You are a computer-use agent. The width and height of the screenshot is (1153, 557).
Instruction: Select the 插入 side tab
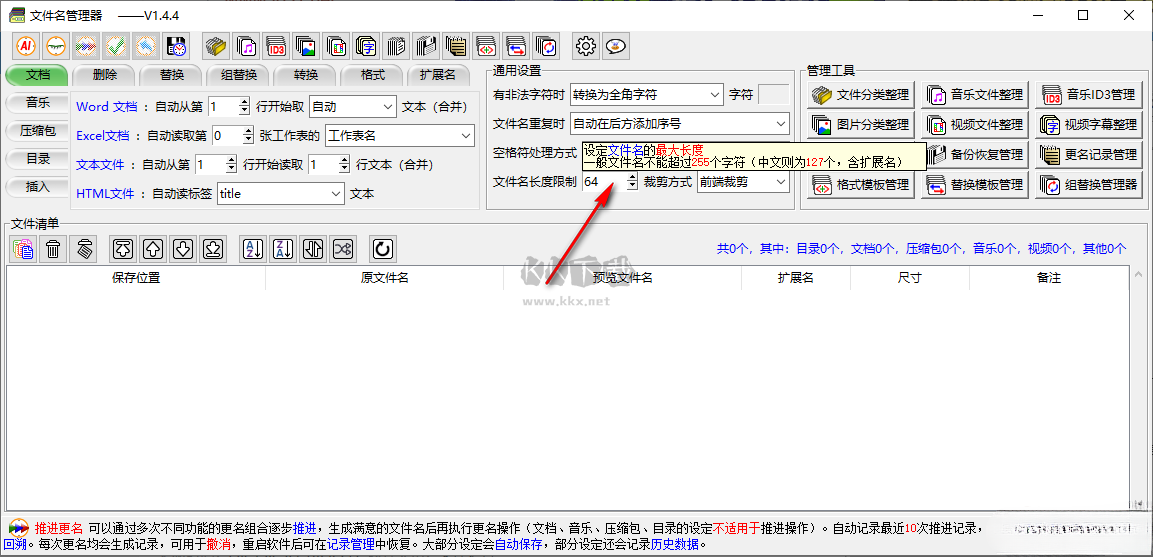point(38,186)
